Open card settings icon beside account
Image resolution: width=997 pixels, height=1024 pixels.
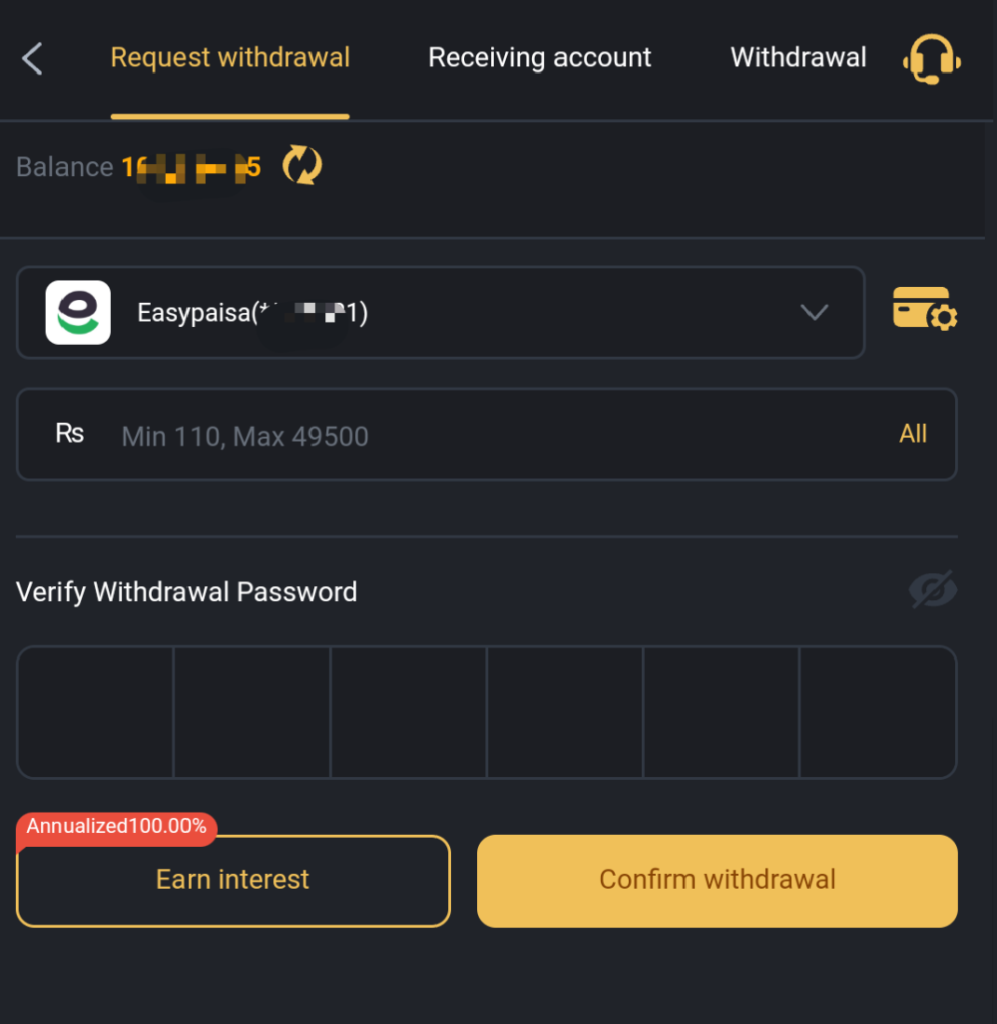[x=925, y=309]
